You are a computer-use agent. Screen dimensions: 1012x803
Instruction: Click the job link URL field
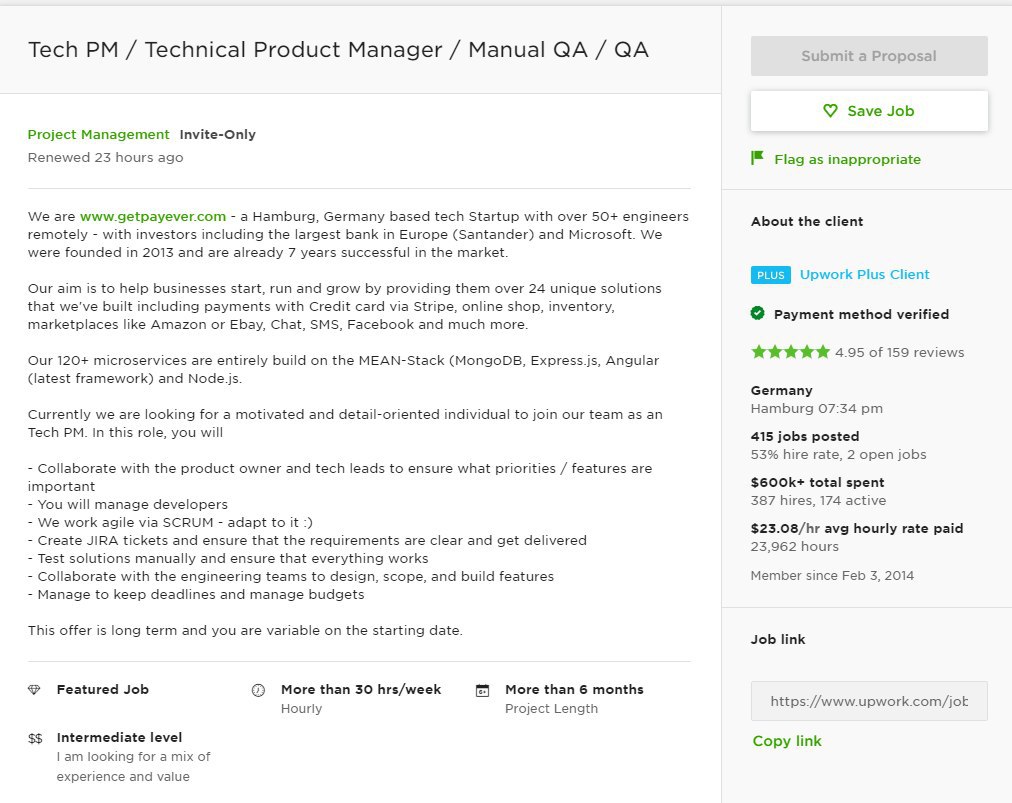(x=869, y=701)
